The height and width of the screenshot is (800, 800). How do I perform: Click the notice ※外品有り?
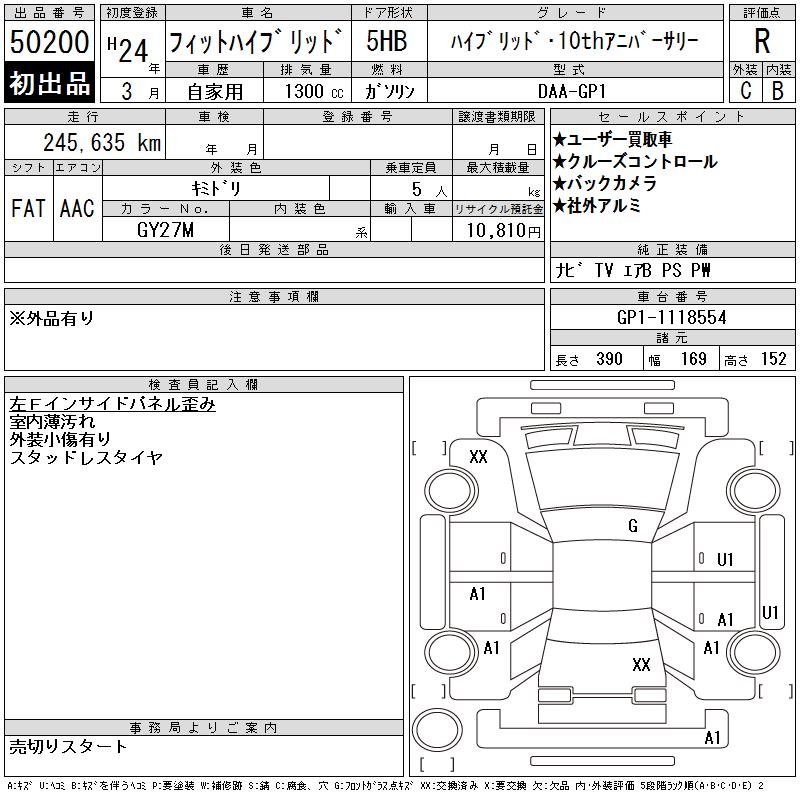point(52,318)
